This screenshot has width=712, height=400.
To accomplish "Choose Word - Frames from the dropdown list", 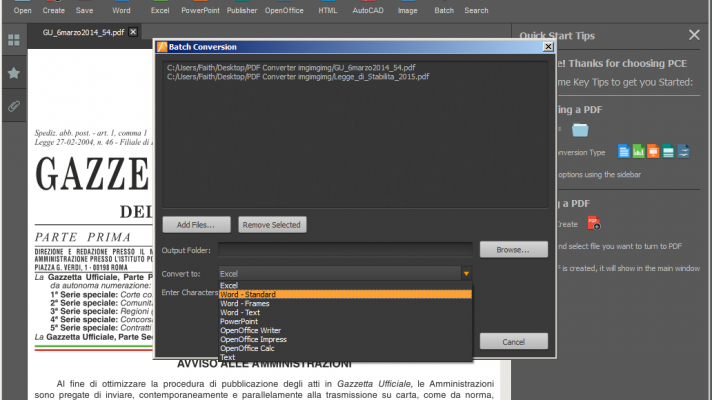I will tap(345, 303).
